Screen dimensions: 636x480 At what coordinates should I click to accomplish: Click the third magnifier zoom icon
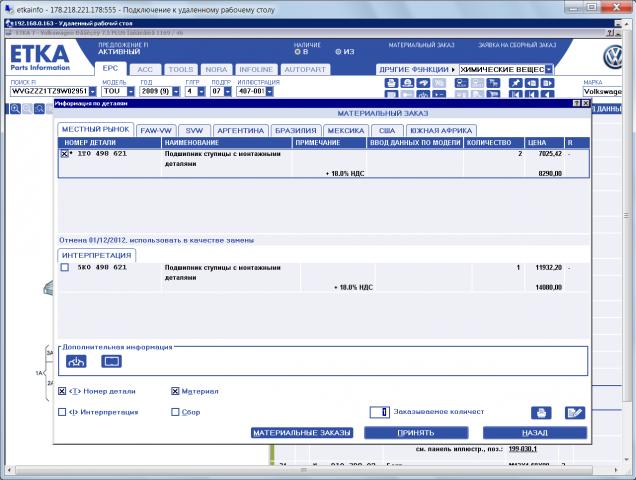39,109
